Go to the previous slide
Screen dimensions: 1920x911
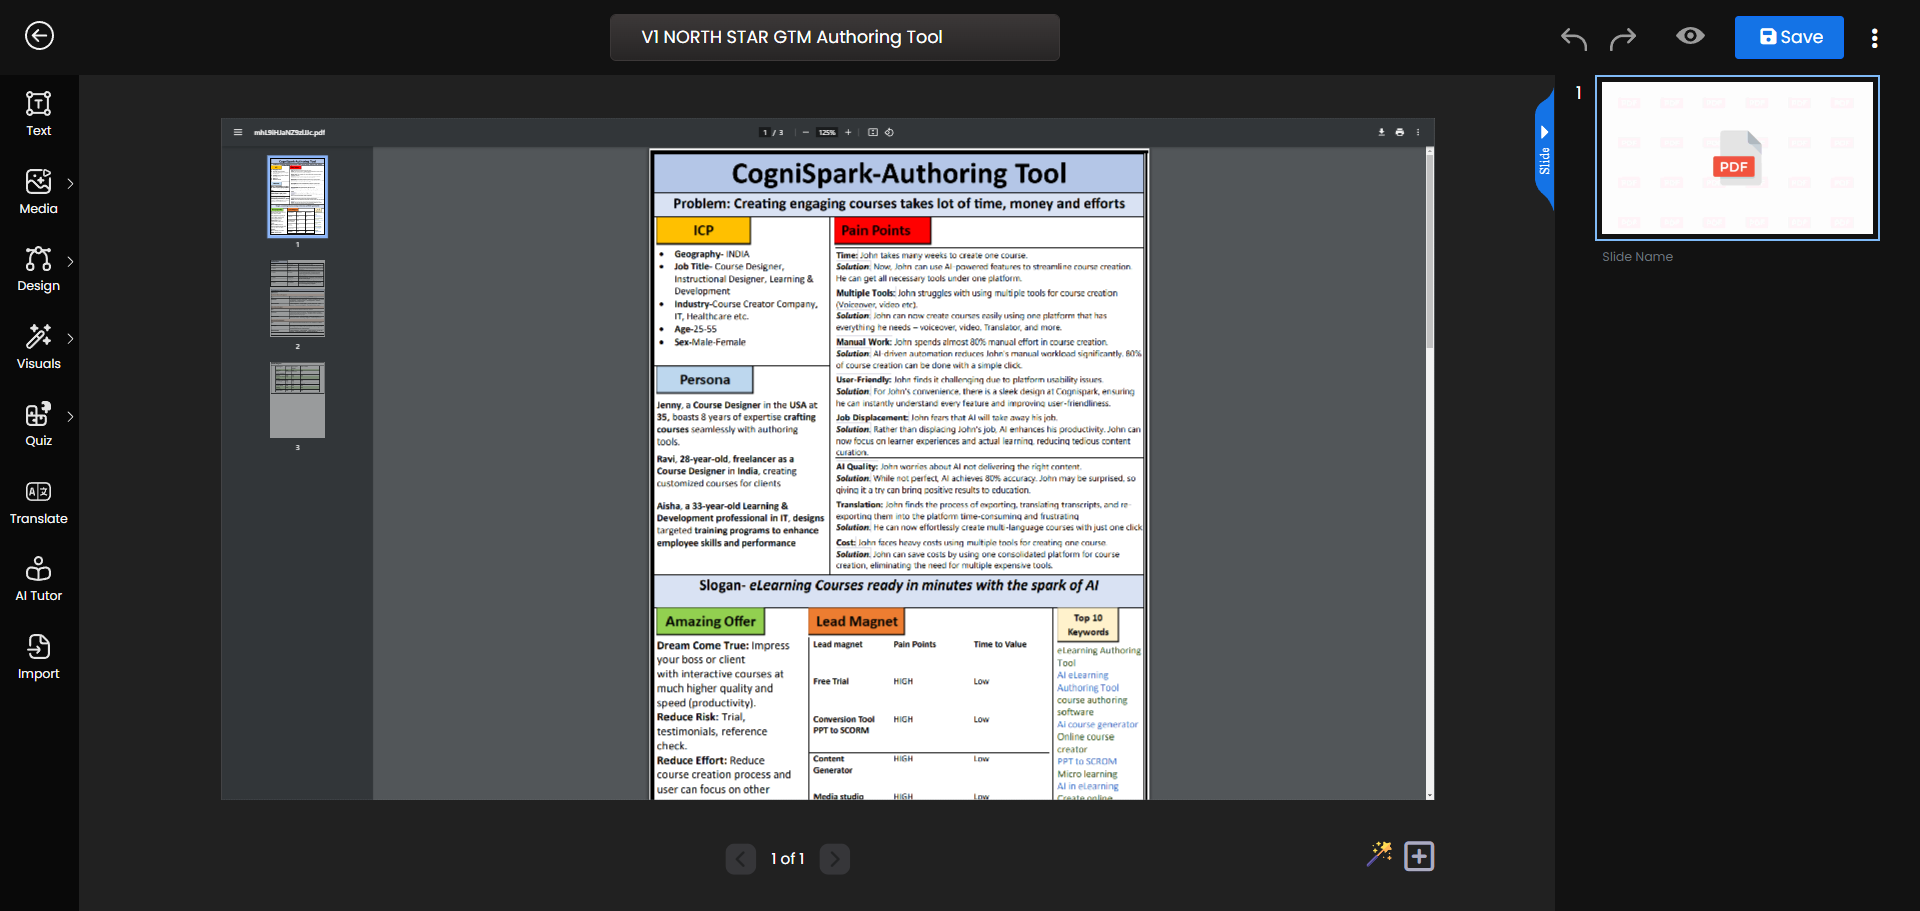tap(741, 859)
